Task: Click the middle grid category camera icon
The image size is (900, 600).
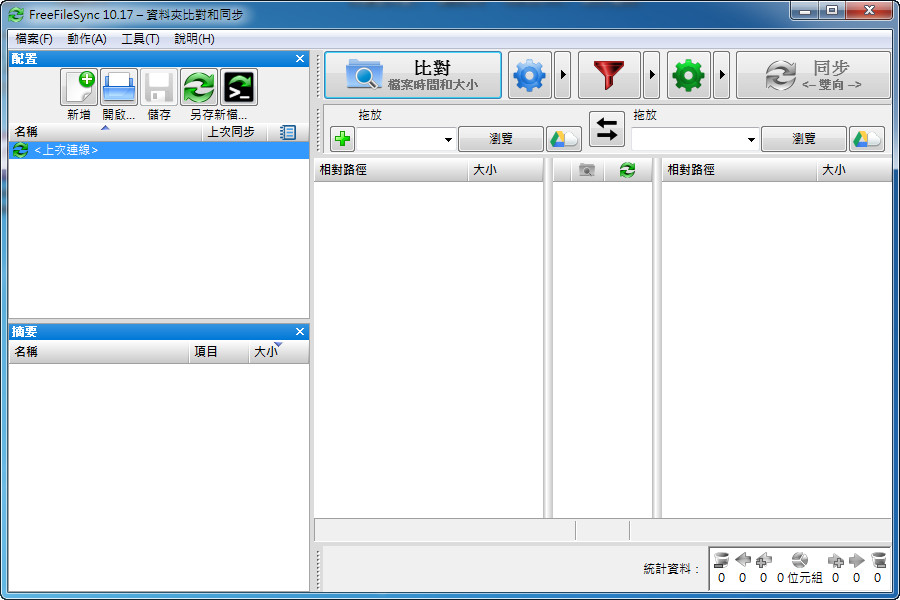Action: click(587, 170)
